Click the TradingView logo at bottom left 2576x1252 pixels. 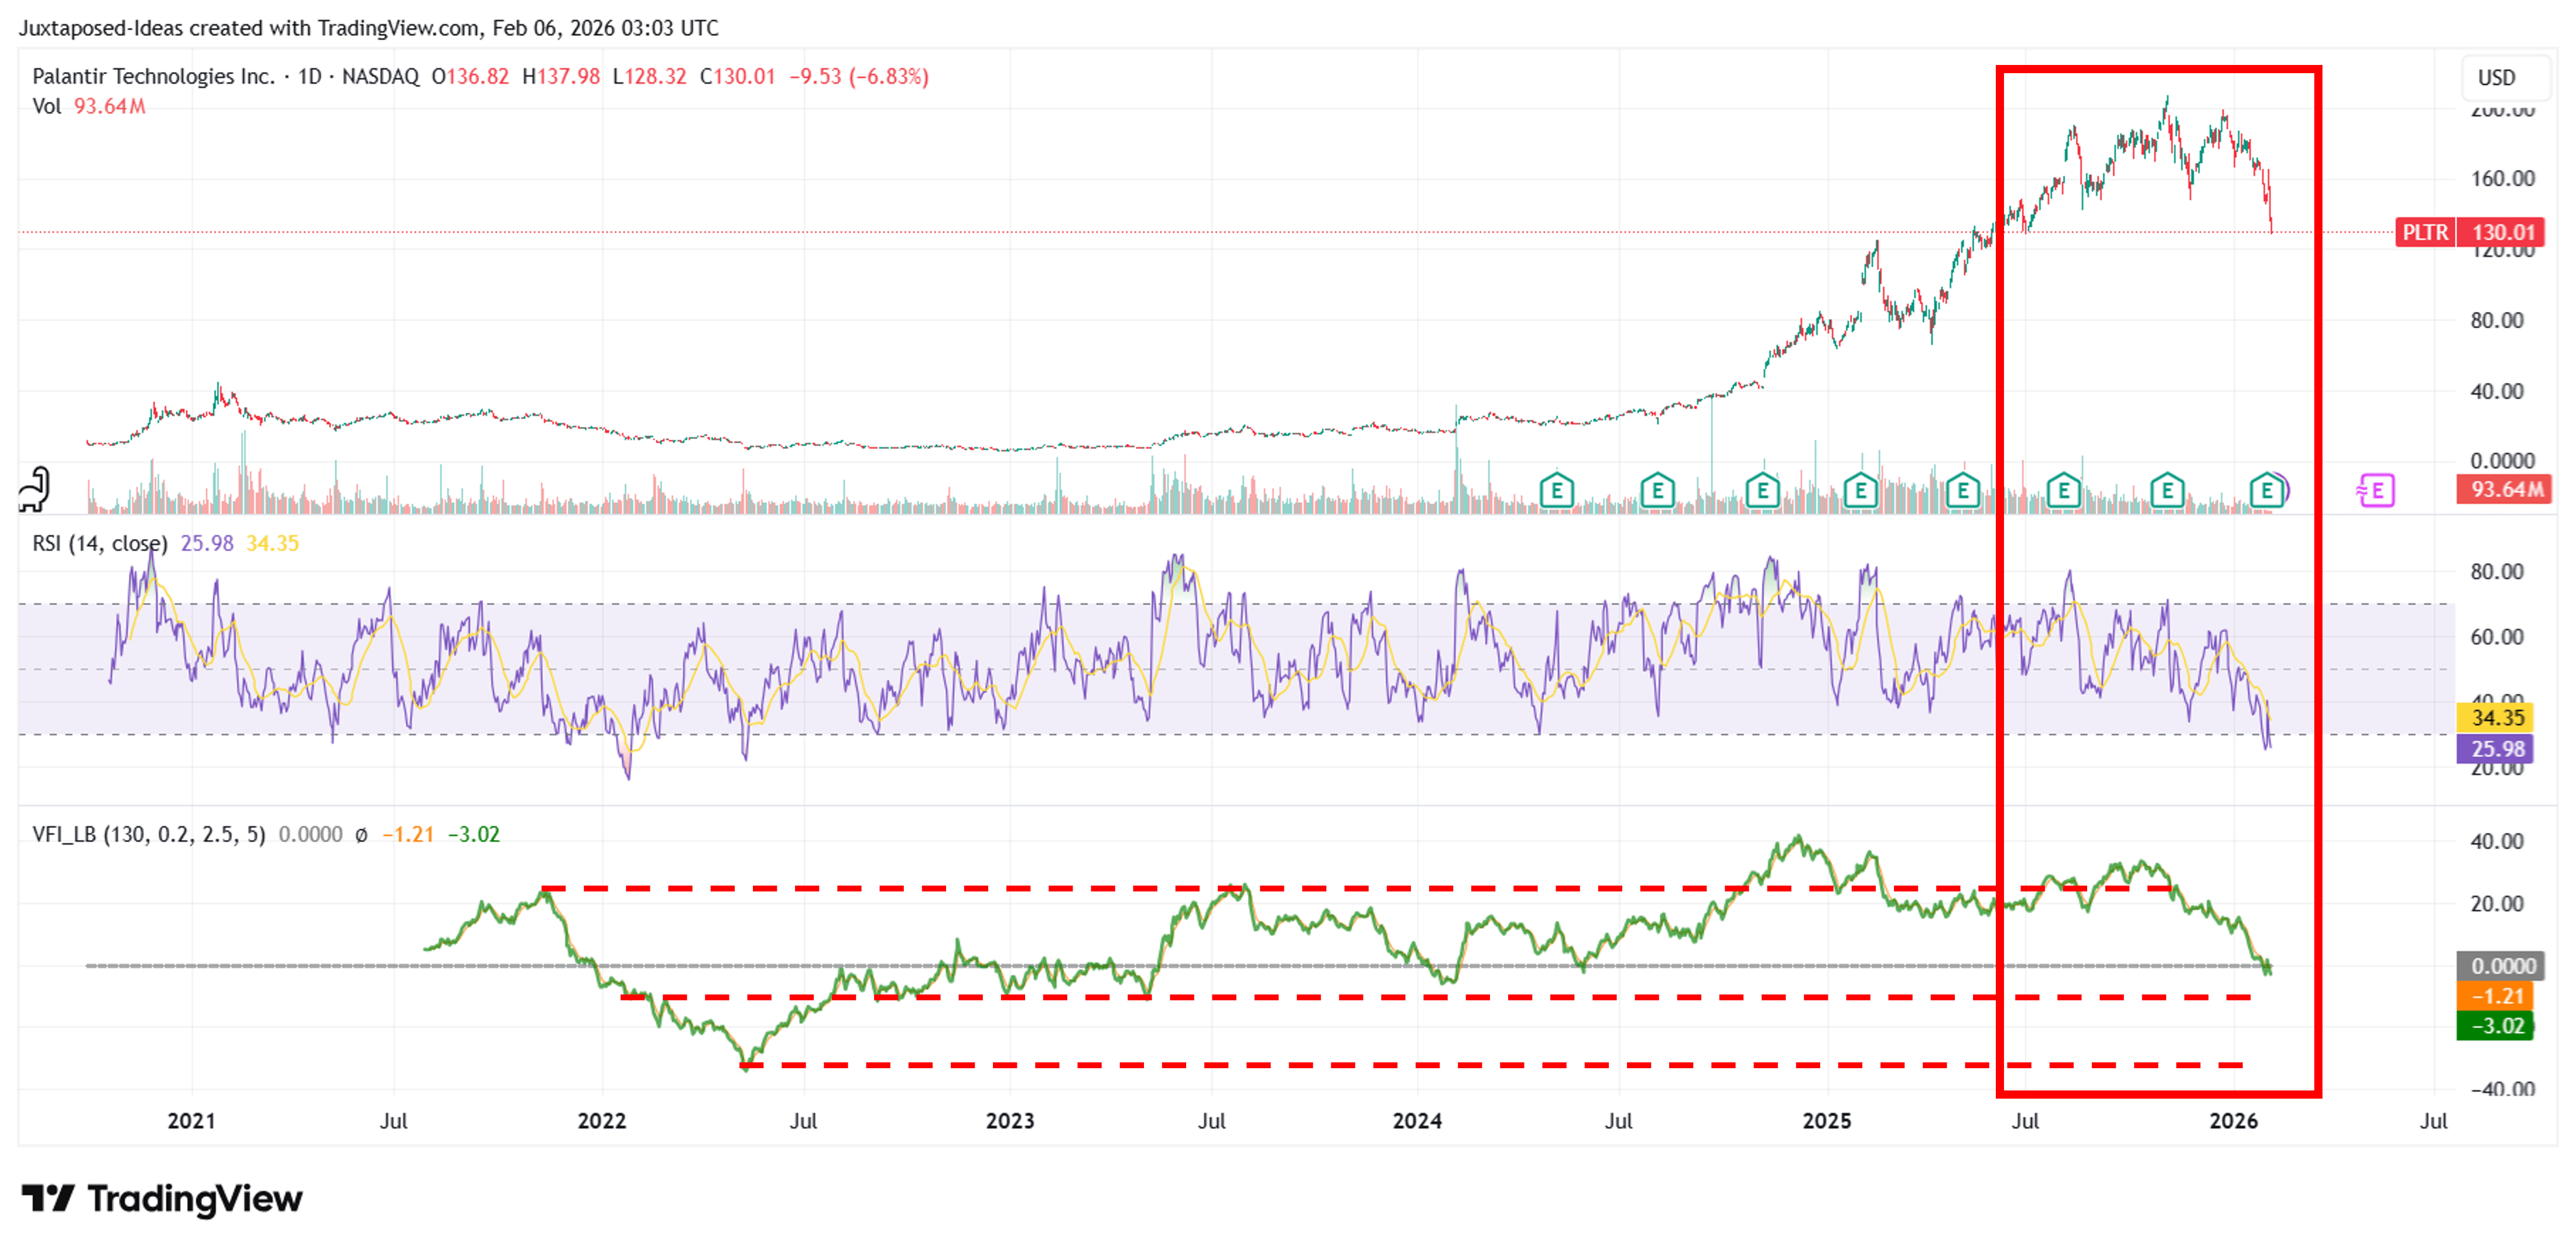(x=160, y=1197)
